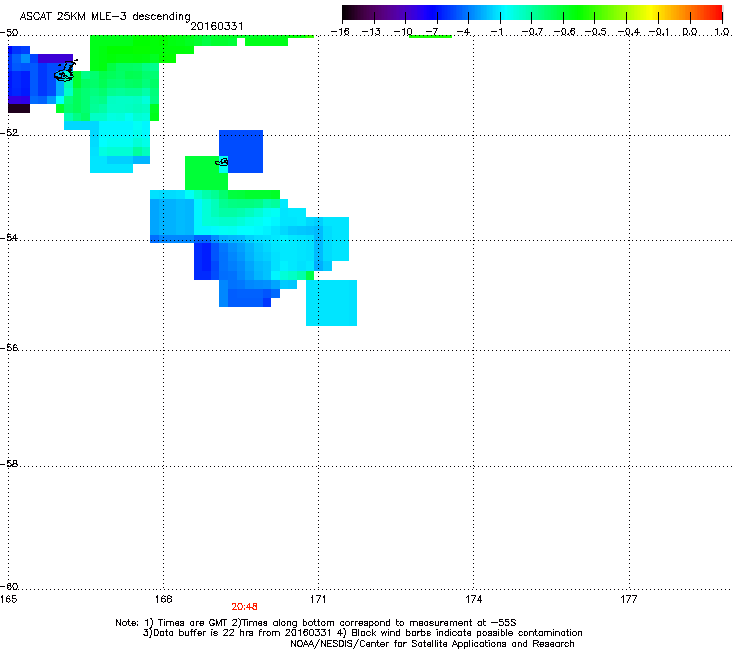Click the note line about 'Data buffer is 22 hrs'

click(x=362, y=633)
